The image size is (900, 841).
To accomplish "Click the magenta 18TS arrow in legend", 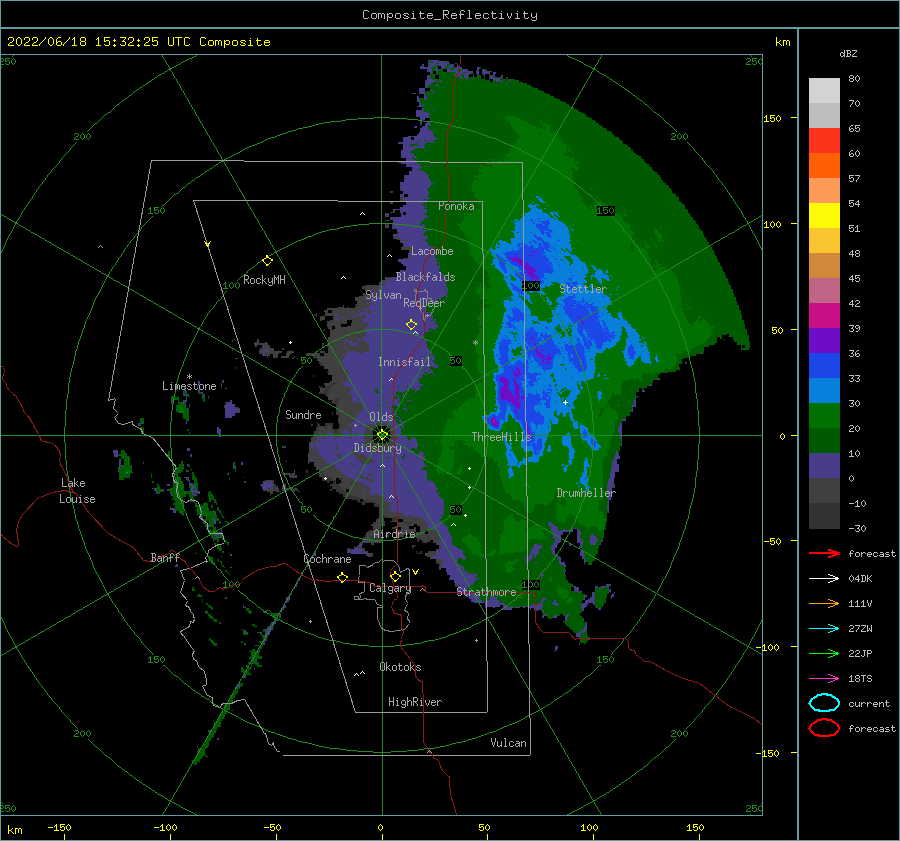I will [824, 678].
